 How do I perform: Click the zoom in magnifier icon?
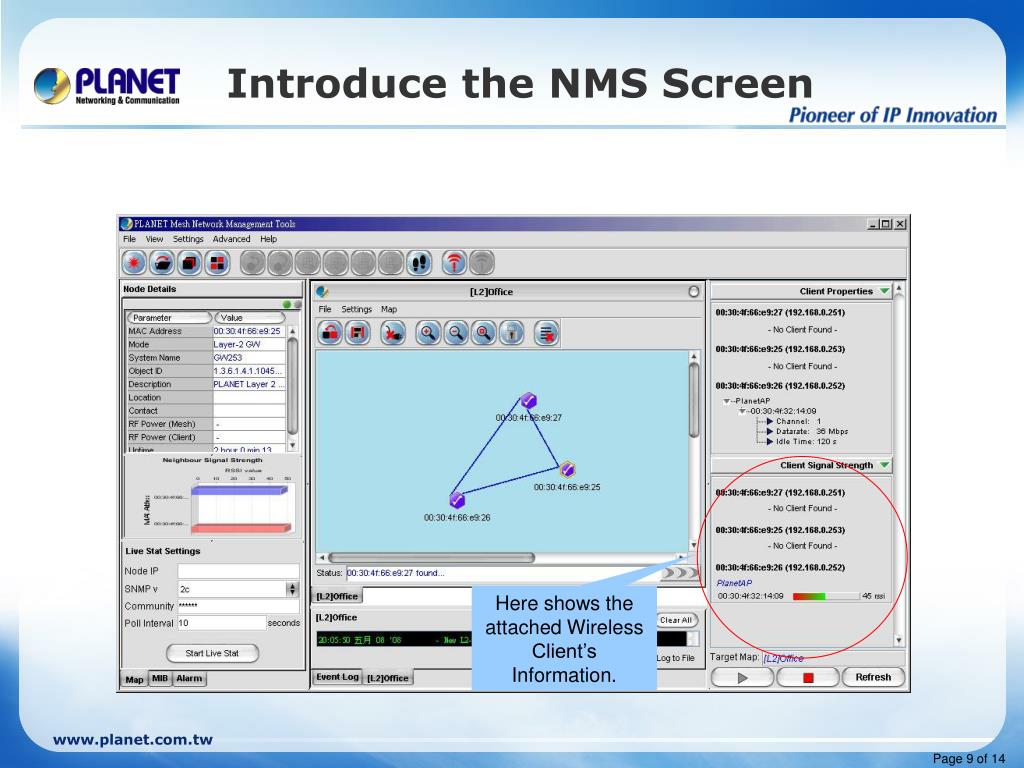[428, 333]
